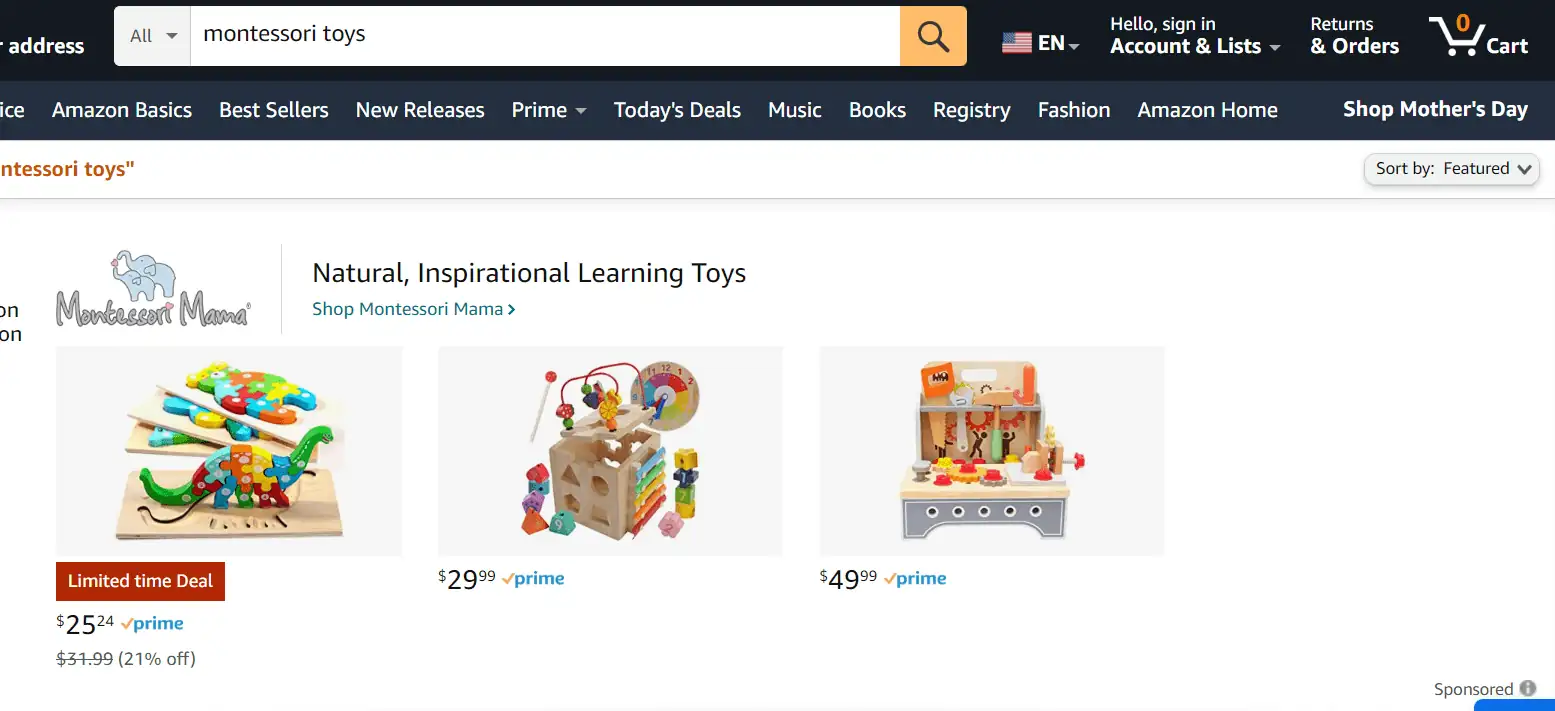Click the Montessori Mama elephant logo
The height and width of the screenshot is (711, 1555).
(153, 288)
